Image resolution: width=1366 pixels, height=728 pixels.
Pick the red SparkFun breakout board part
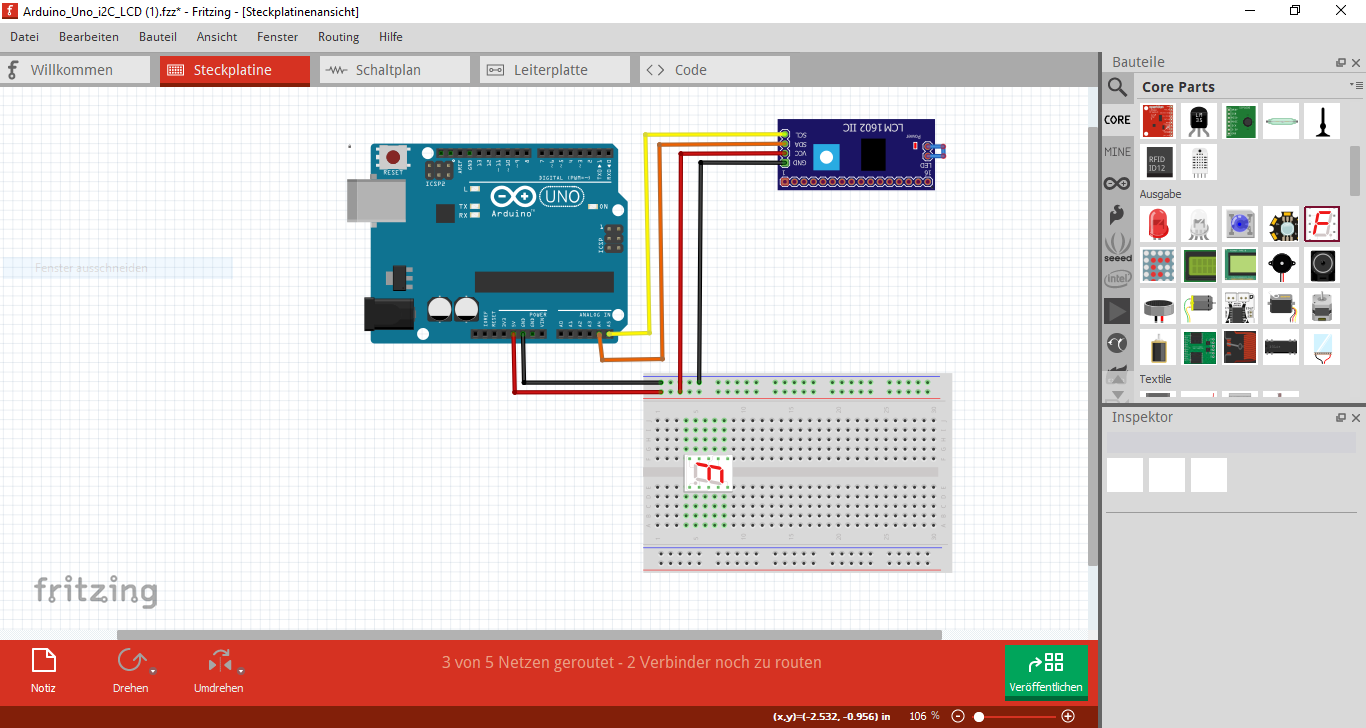(1158, 121)
